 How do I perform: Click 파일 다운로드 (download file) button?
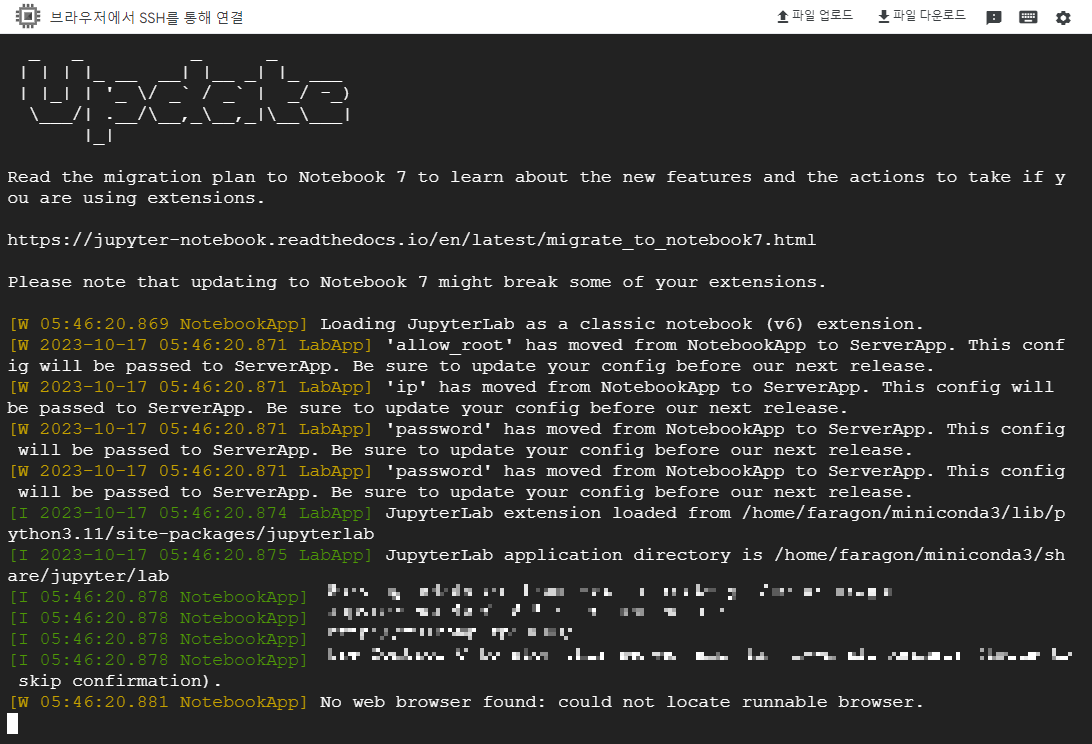[x=921, y=16]
